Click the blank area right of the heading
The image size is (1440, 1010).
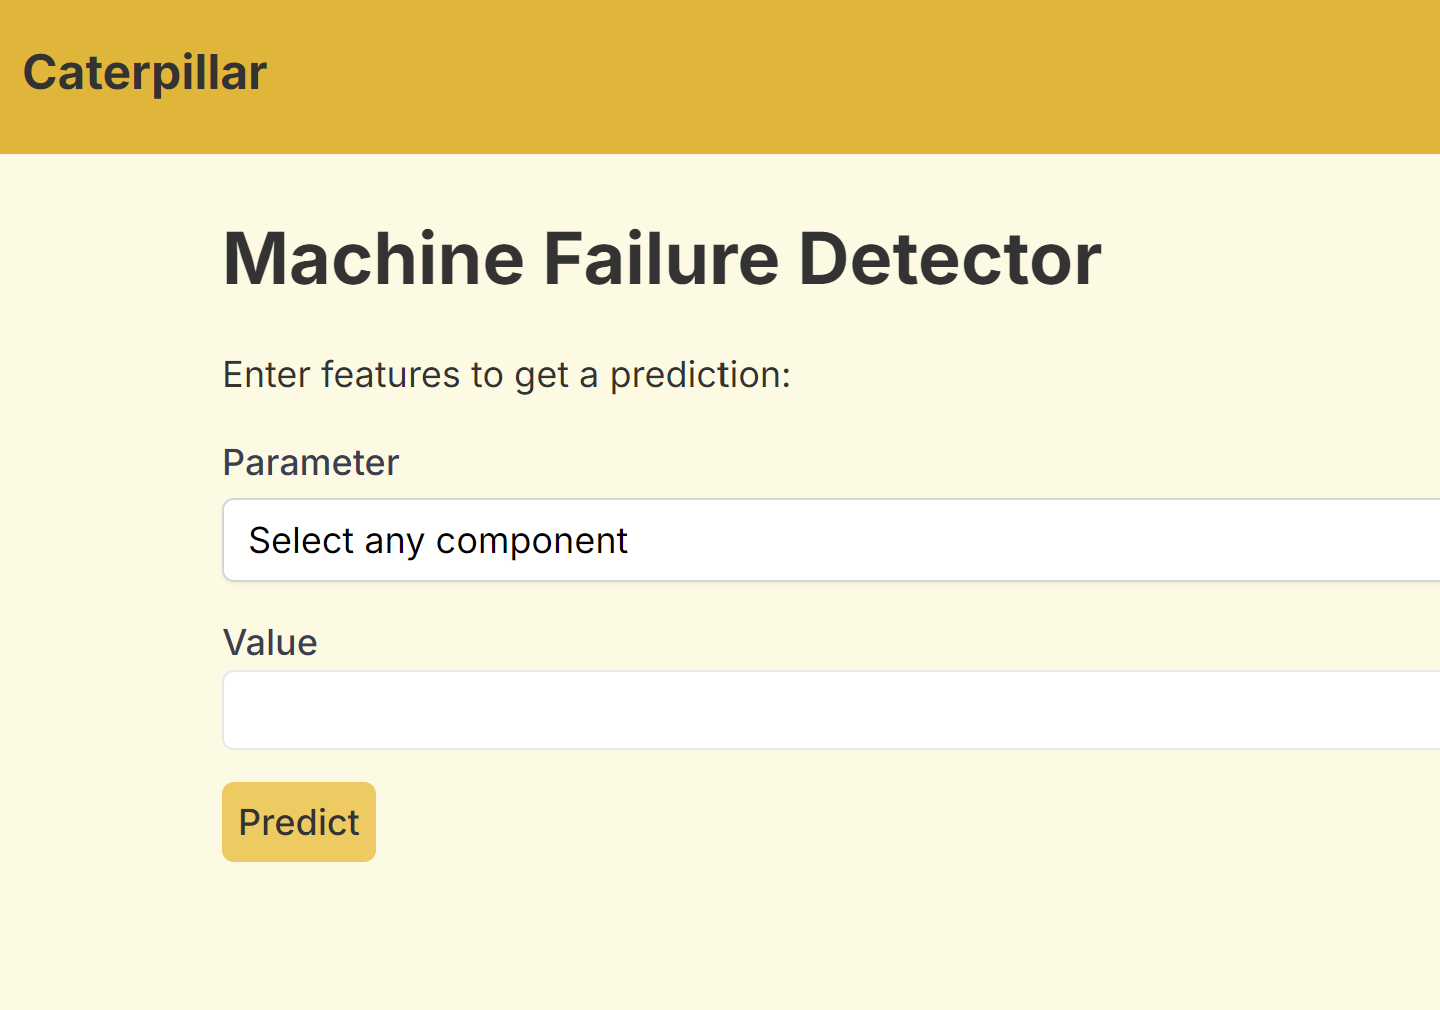tap(1270, 259)
